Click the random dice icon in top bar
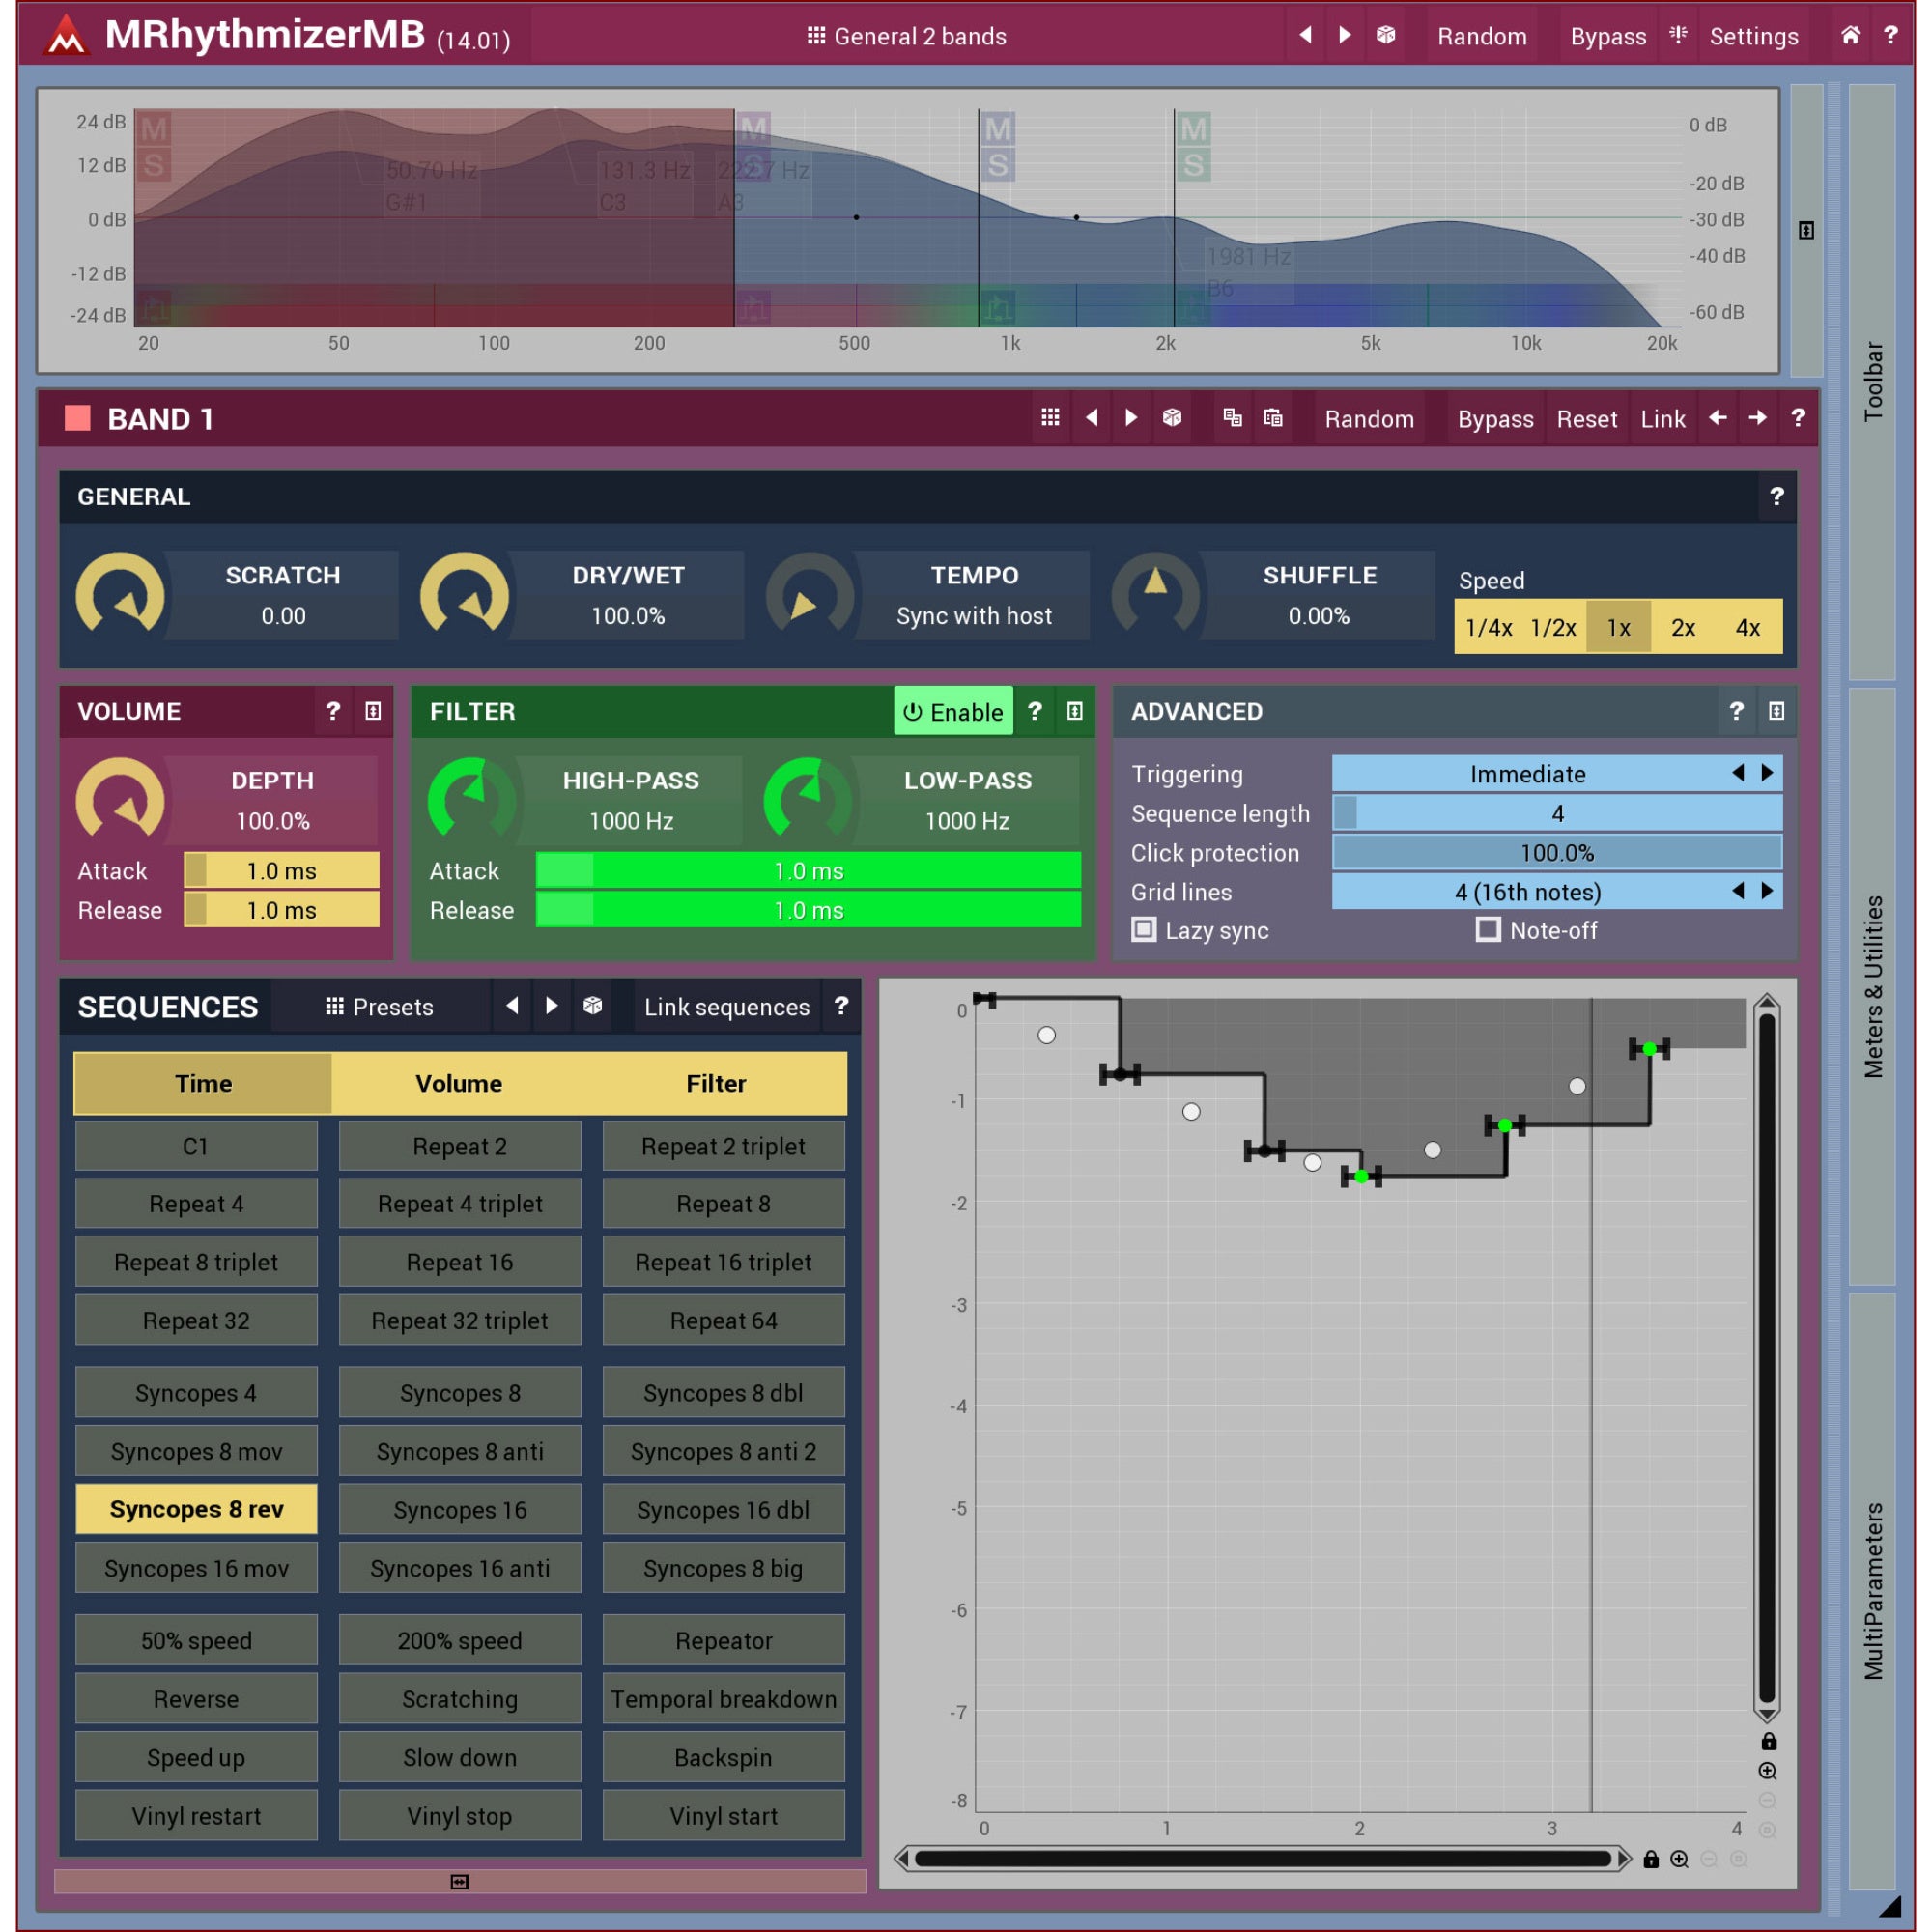Image resolution: width=1932 pixels, height=1932 pixels. (1385, 36)
